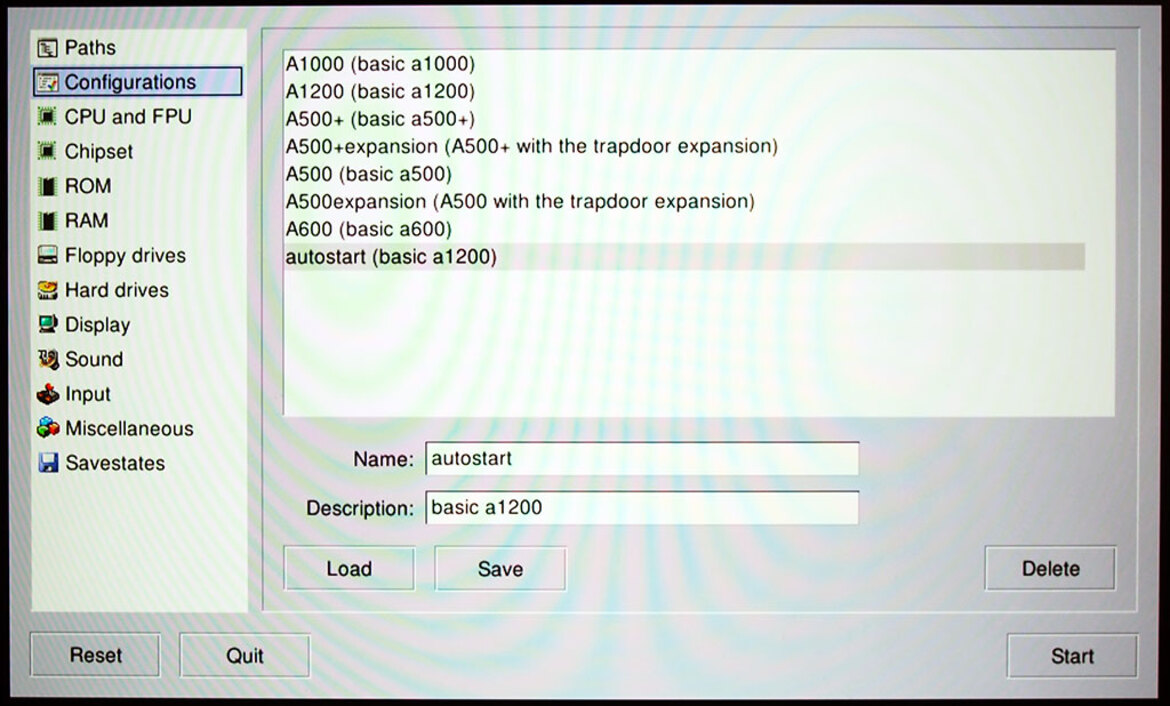This screenshot has height=706, width=1170.
Task: Open the Sound settings icon
Action: click(x=48, y=359)
